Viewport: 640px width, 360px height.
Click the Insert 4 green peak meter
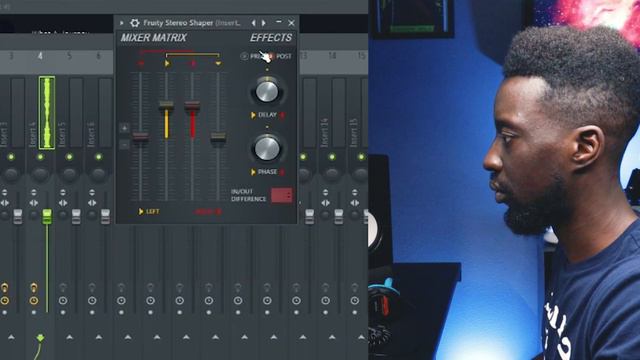[47, 113]
